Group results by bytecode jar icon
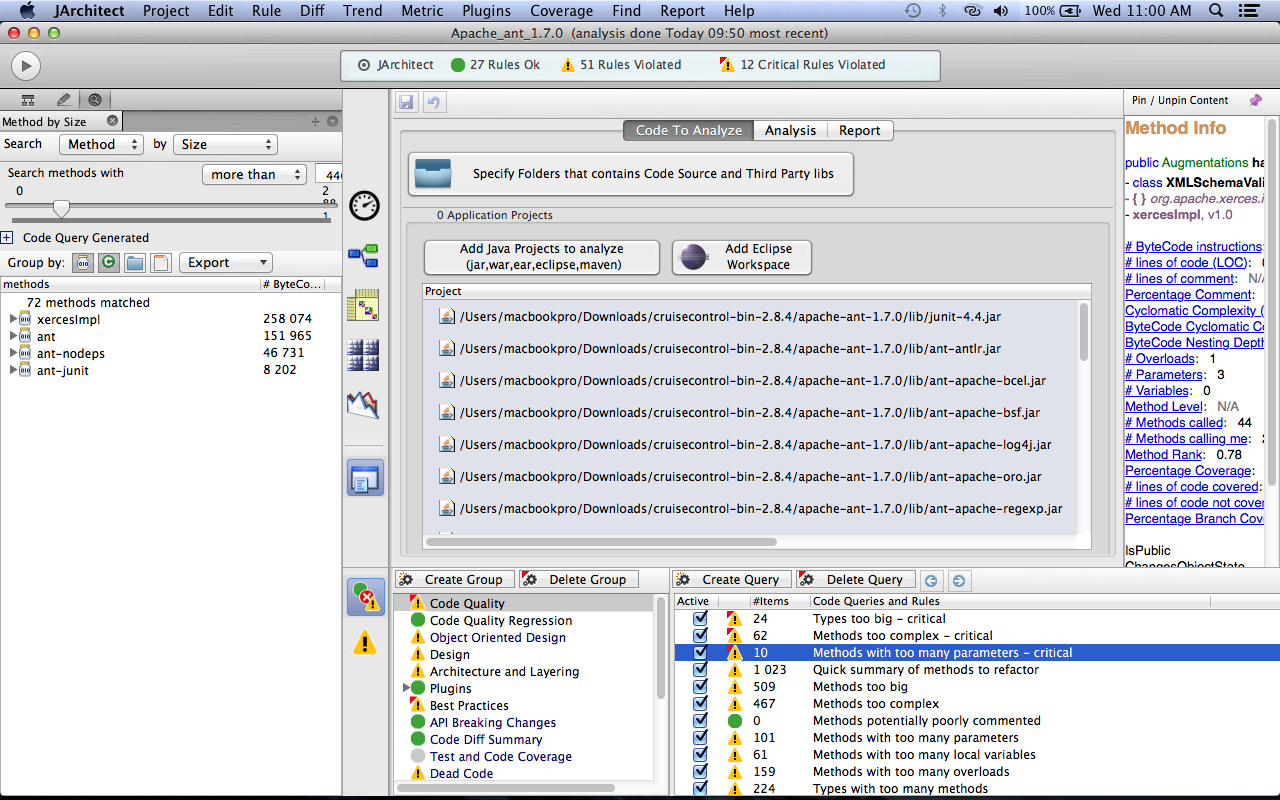1280x800 pixels. tap(85, 263)
